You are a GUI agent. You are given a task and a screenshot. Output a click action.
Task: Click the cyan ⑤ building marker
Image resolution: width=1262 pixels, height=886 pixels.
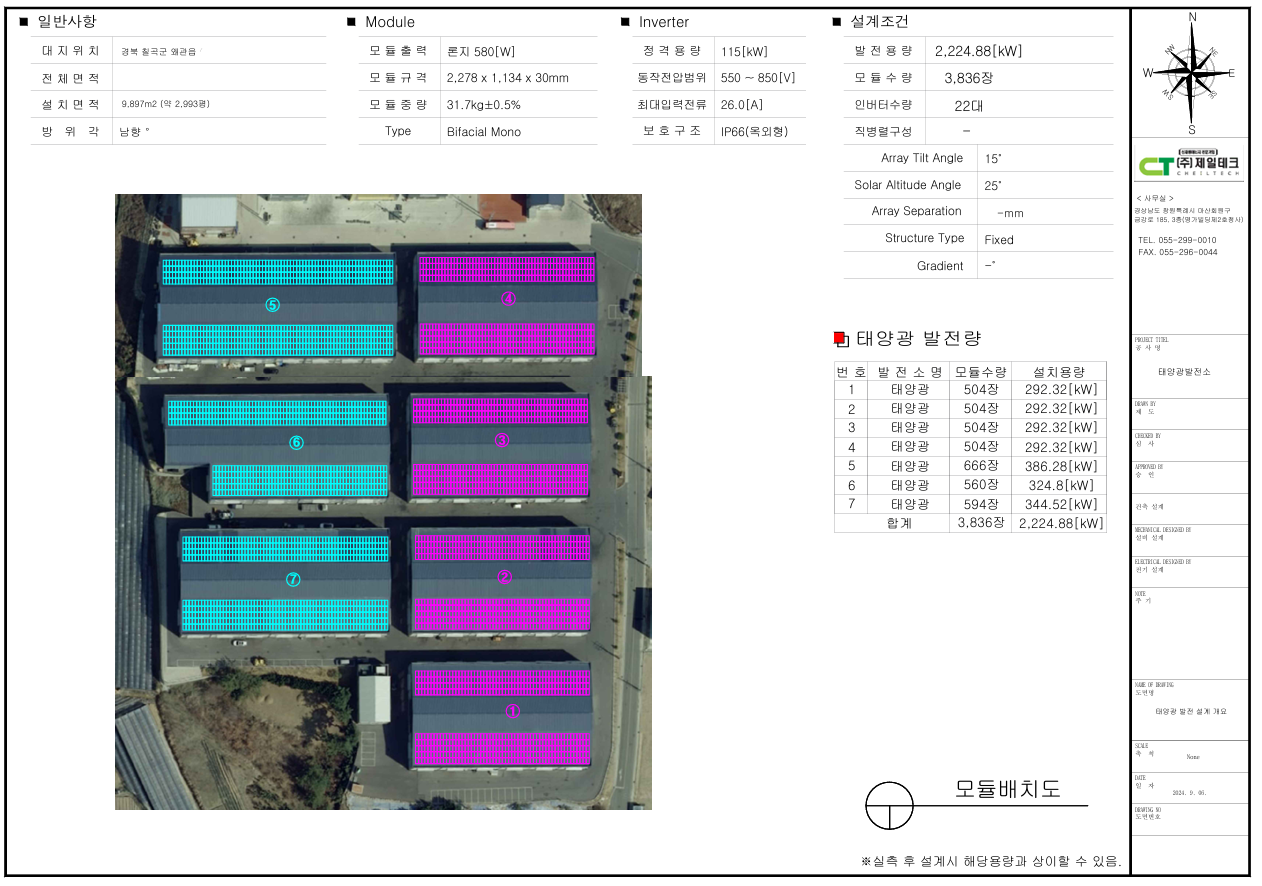click(x=272, y=305)
